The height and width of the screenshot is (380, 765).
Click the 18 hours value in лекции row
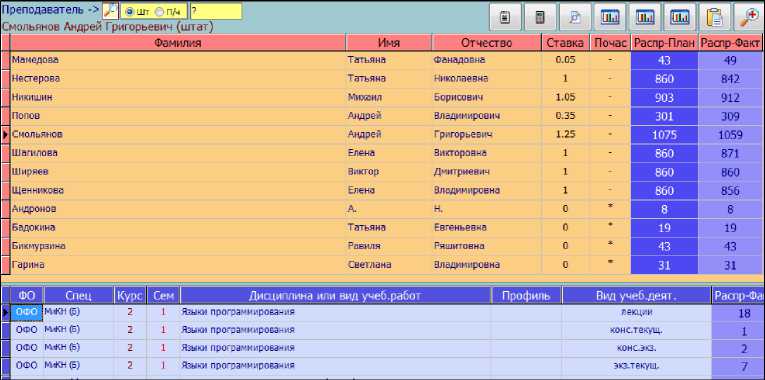pos(738,313)
